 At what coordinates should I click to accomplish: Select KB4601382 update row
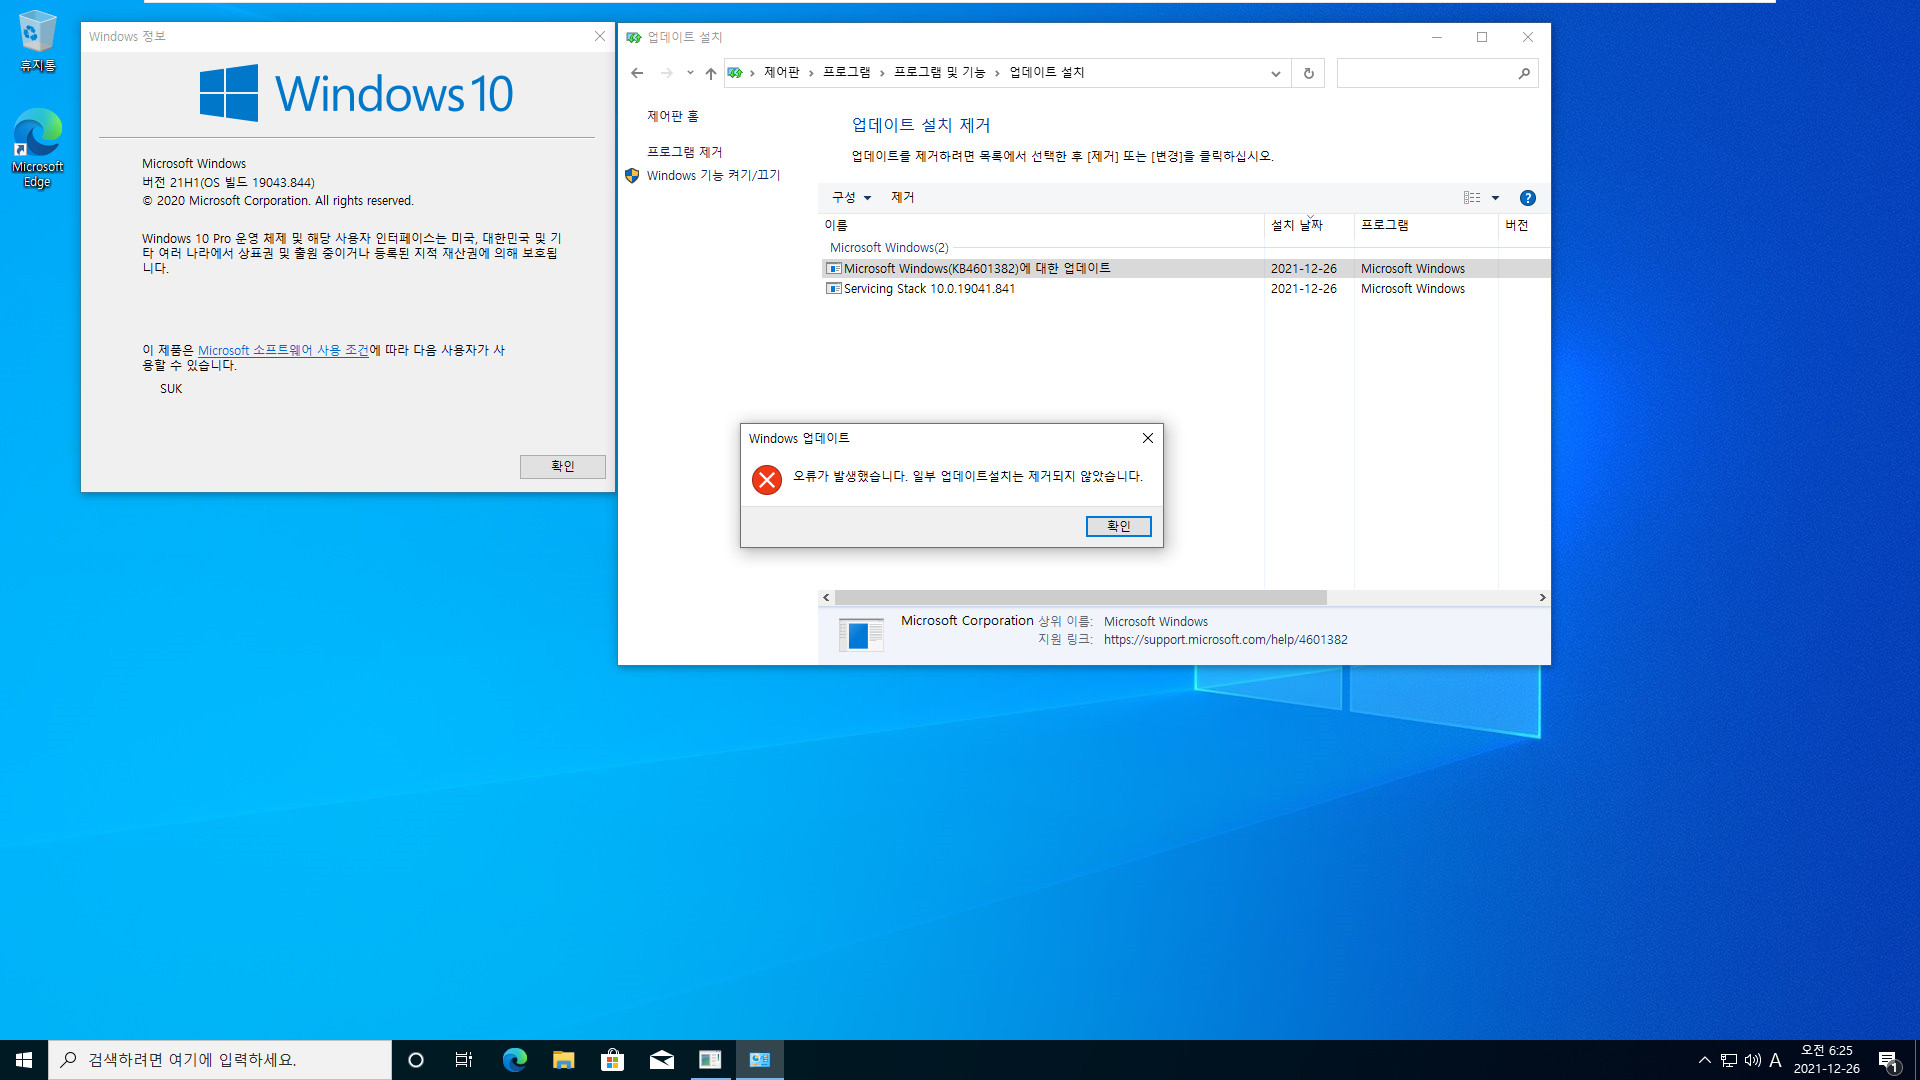pyautogui.click(x=1185, y=269)
